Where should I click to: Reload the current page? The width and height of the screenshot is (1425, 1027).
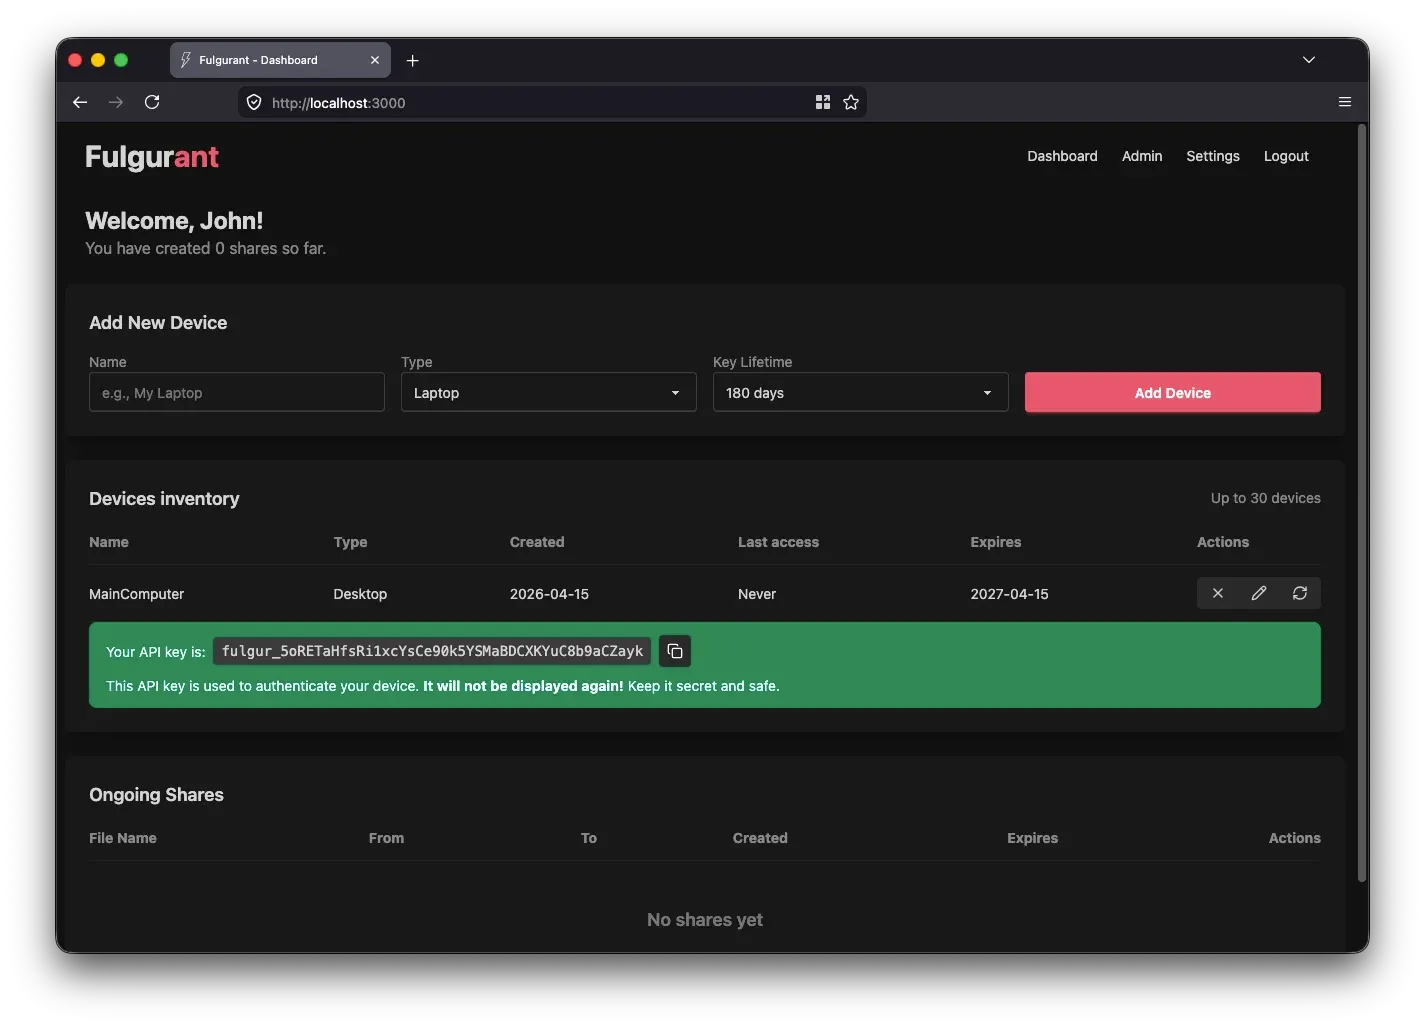click(x=152, y=102)
